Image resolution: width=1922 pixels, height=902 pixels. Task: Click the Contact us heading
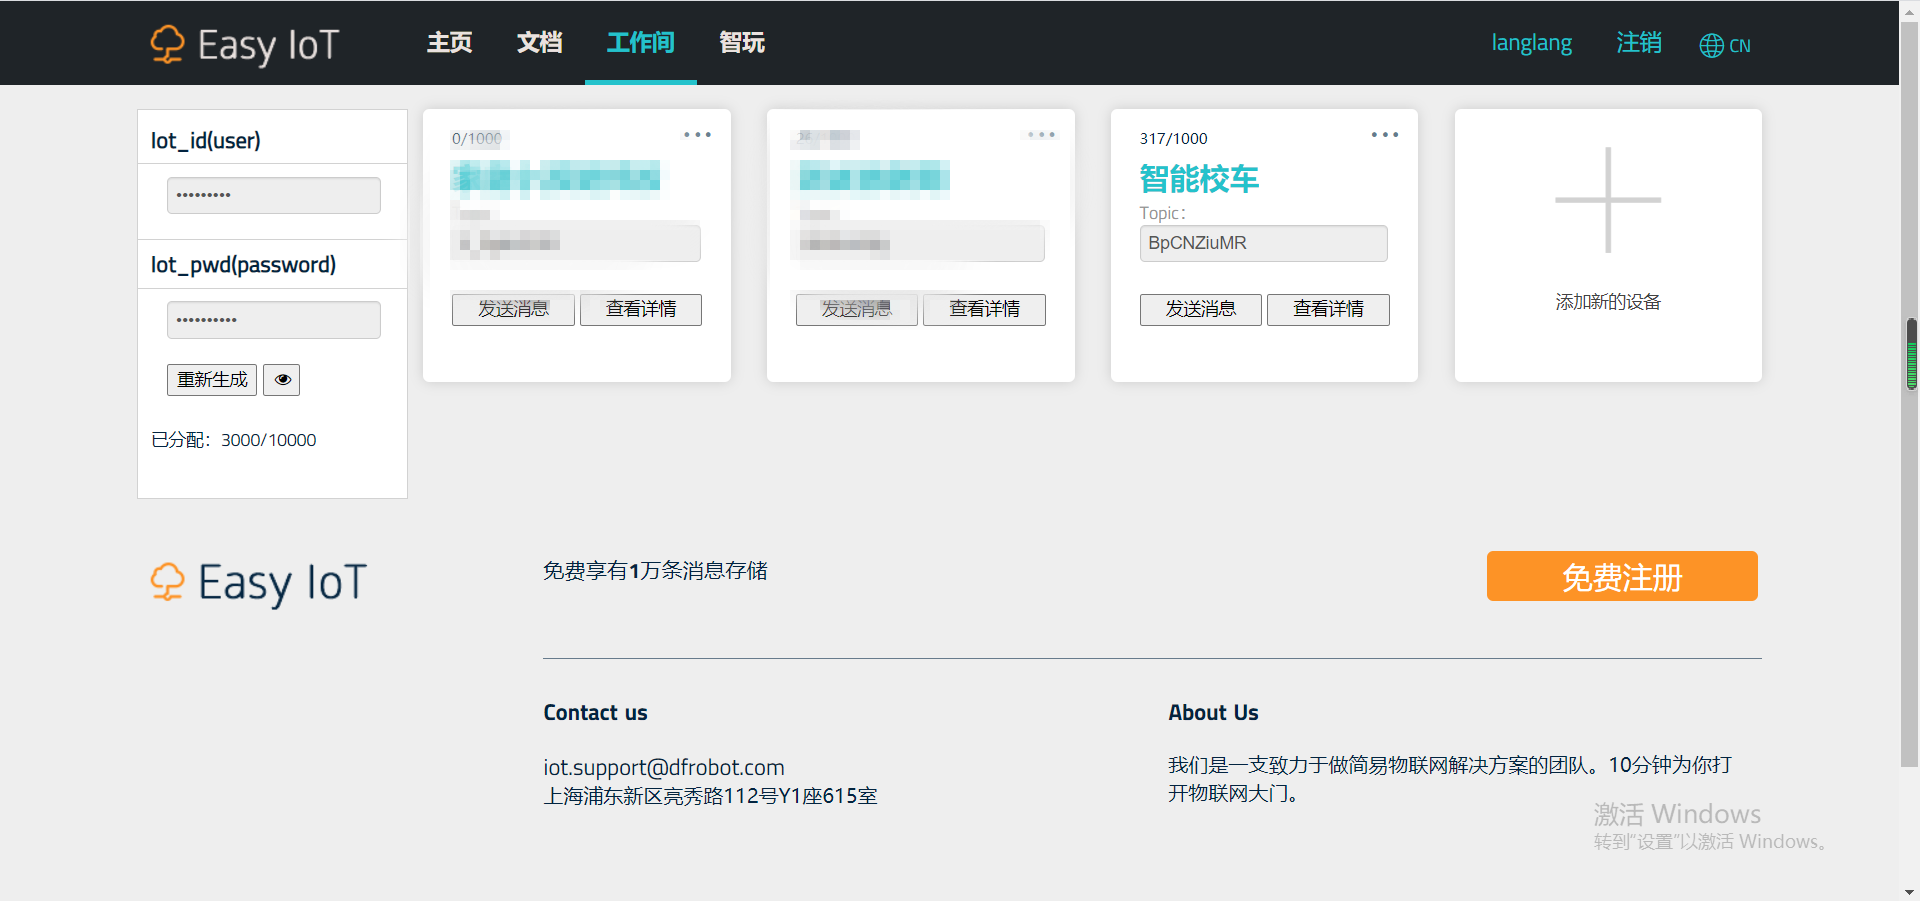[x=596, y=713]
